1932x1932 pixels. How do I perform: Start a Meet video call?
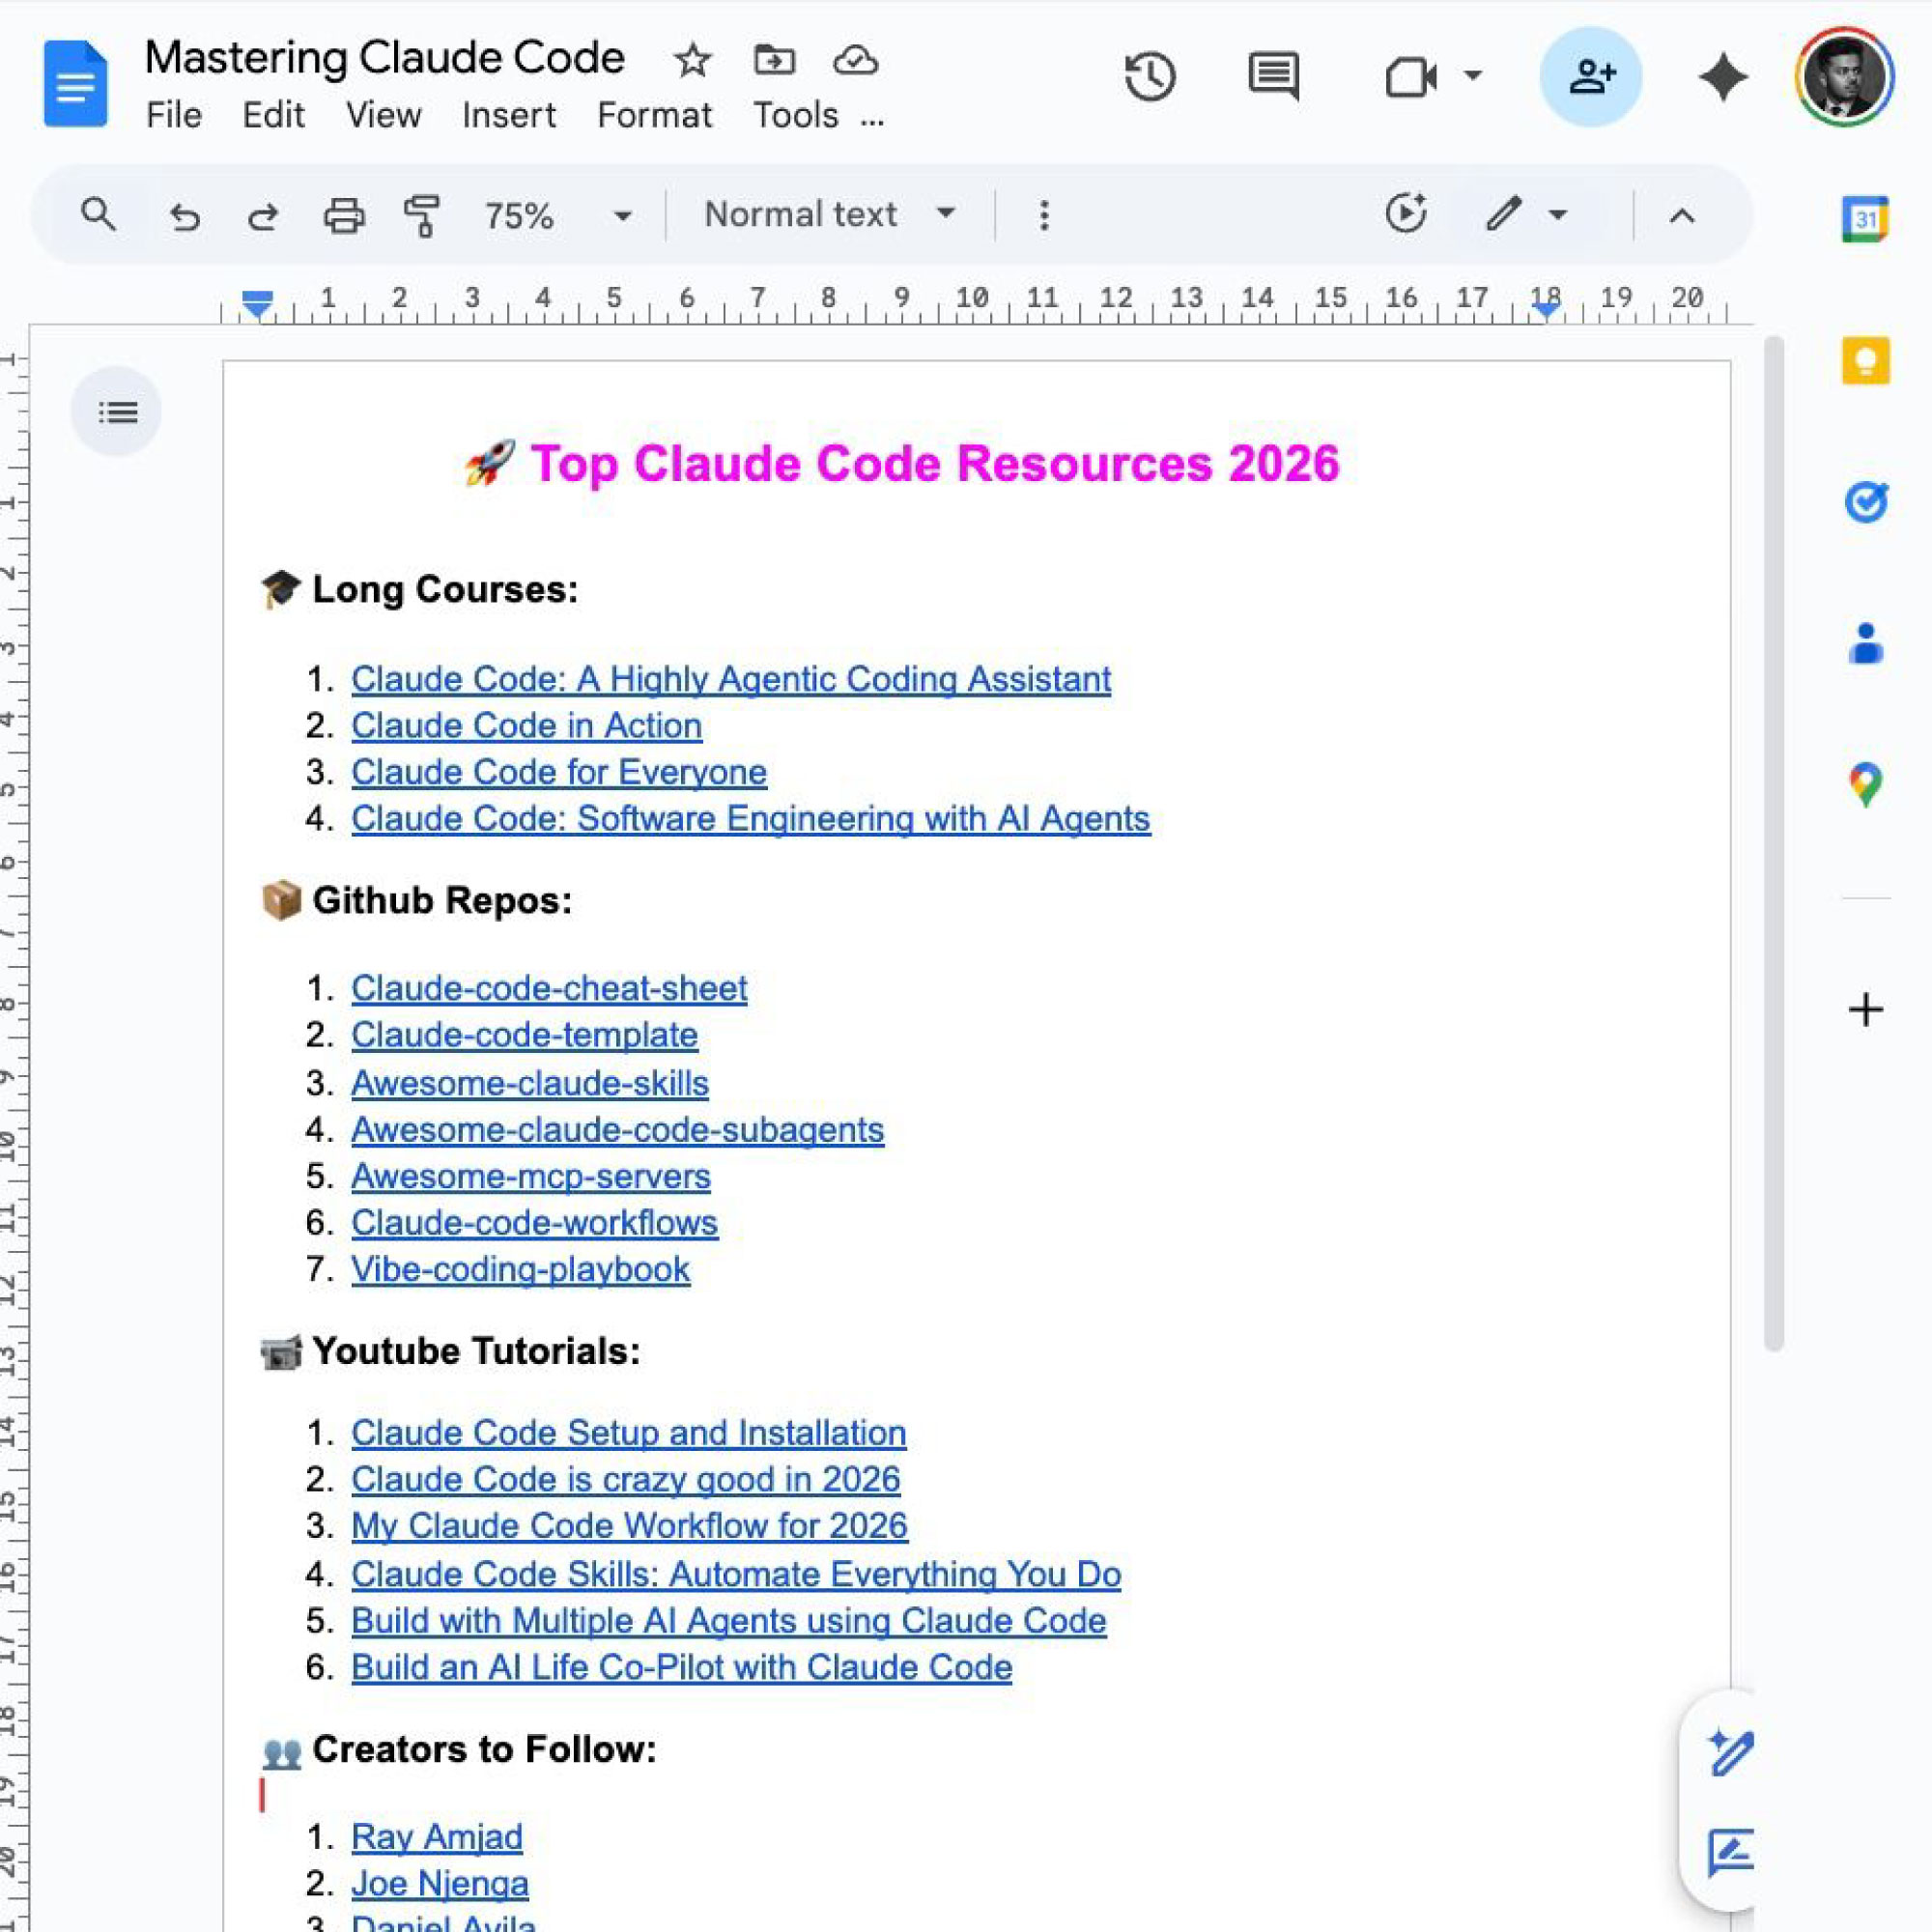pos(1411,77)
